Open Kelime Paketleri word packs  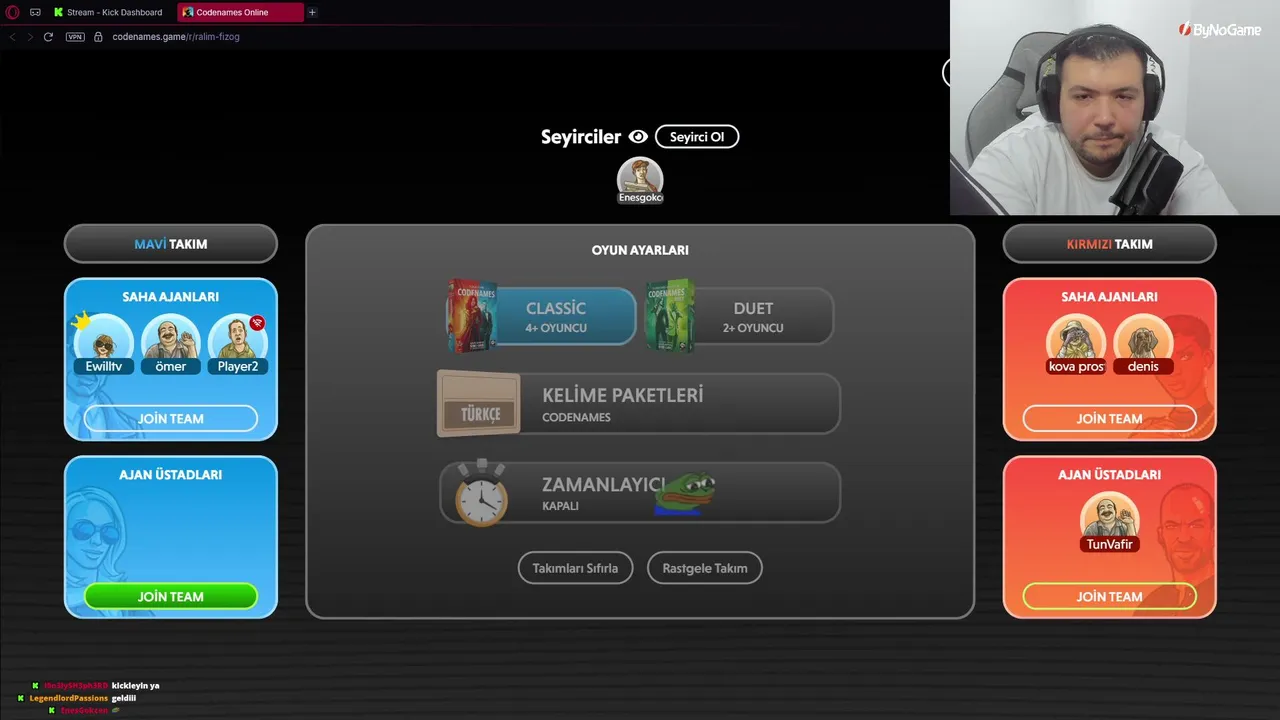[x=640, y=404]
